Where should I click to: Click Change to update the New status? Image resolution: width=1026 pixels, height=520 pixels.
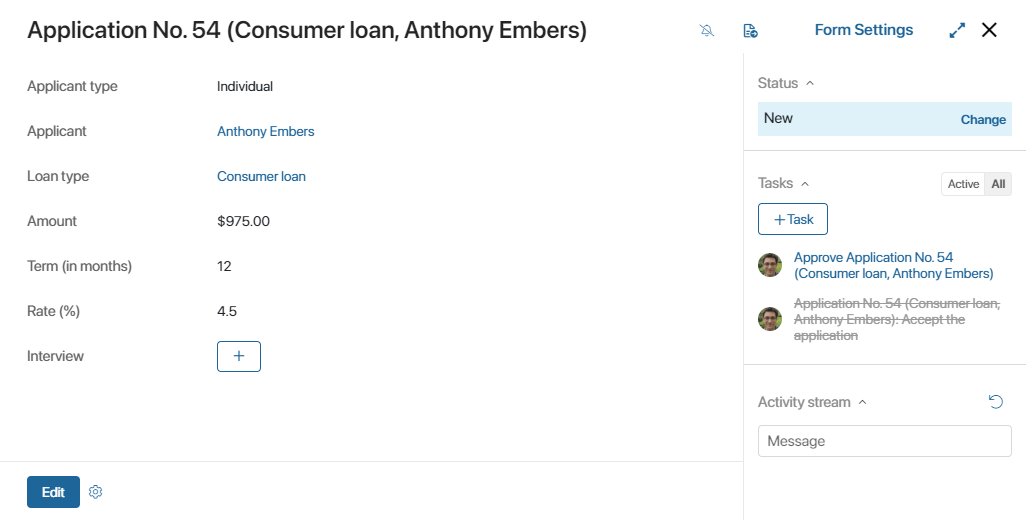pos(983,120)
